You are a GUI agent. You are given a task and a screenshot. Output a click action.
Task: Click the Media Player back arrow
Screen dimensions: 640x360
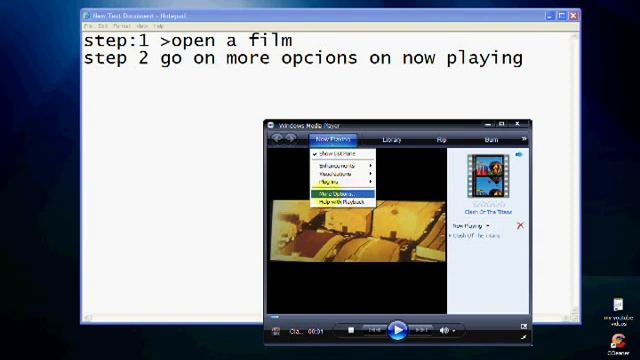click(x=277, y=139)
